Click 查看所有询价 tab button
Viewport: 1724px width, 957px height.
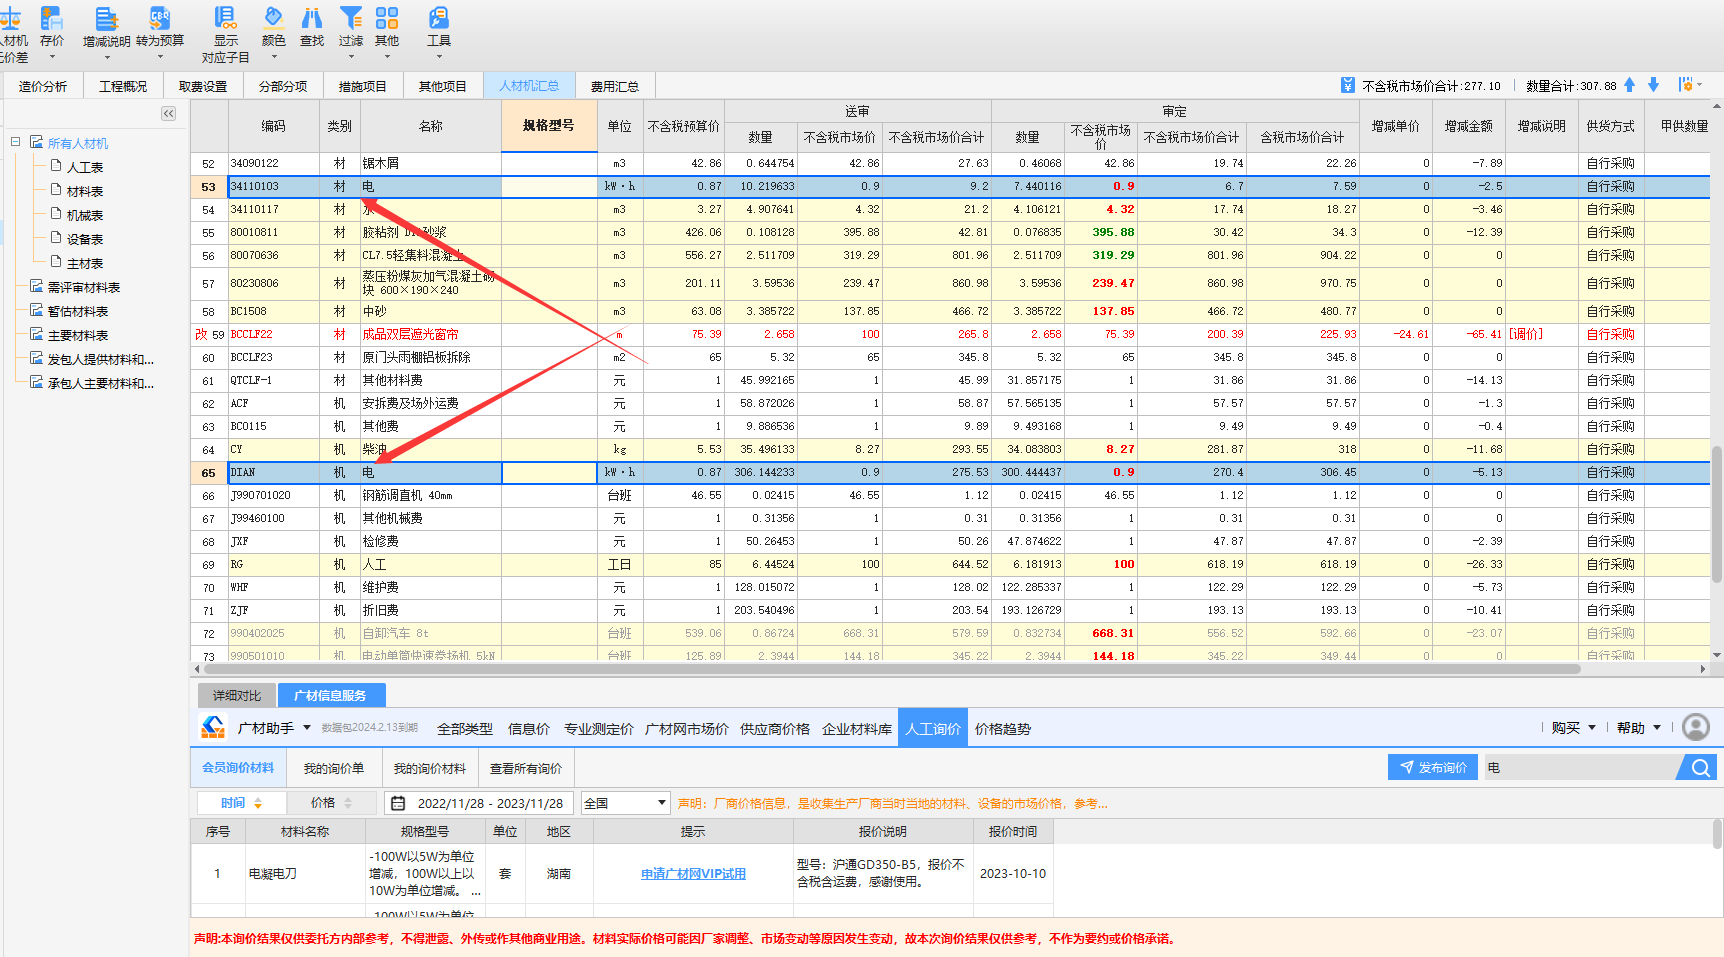click(x=526, y=768)
